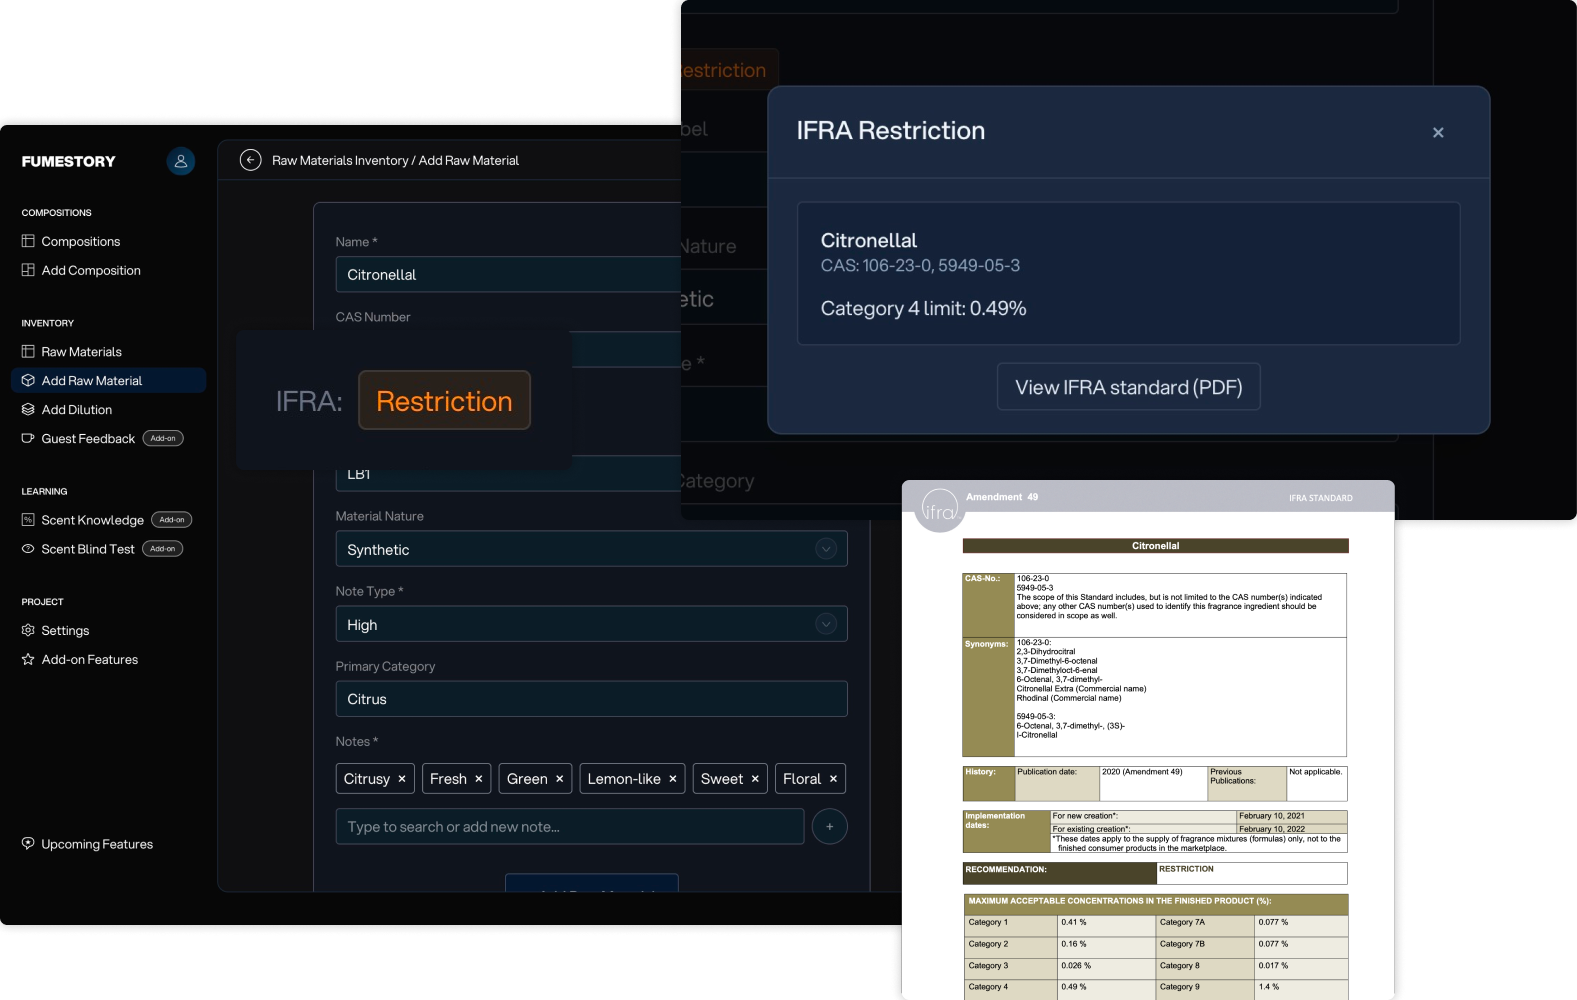Remove the Lemon-like note tag
This screenshot has height=1000, width=1577.
coord(673,779)
